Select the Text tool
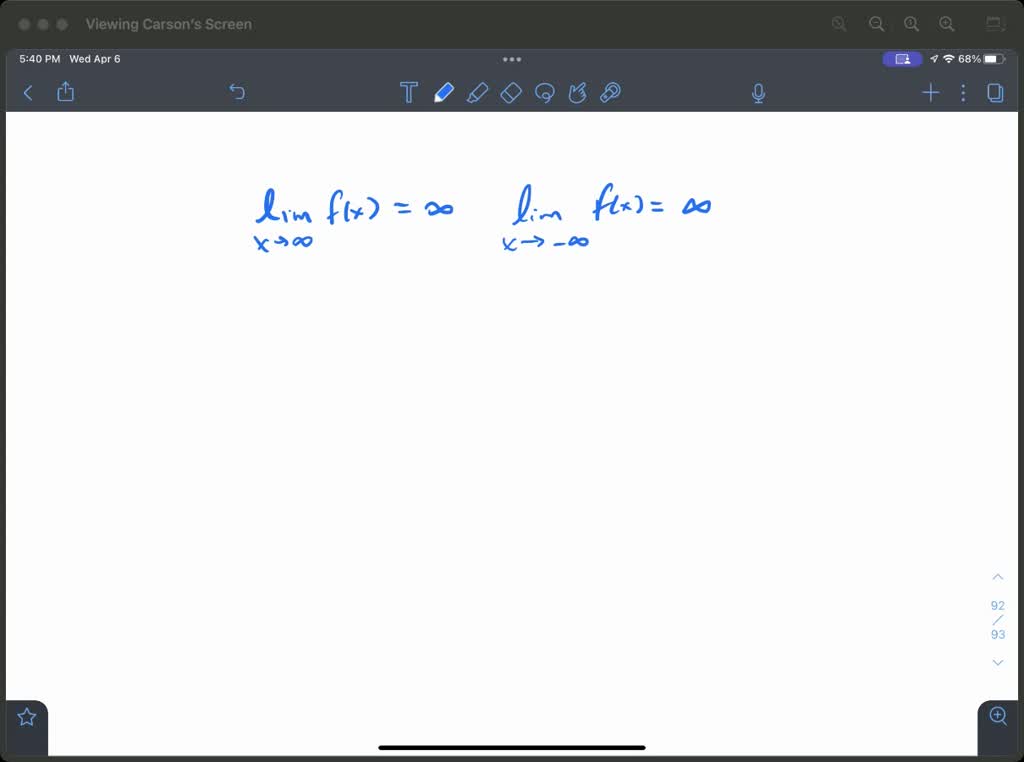Screen dimensions: 1024x762 coord(409,92)
